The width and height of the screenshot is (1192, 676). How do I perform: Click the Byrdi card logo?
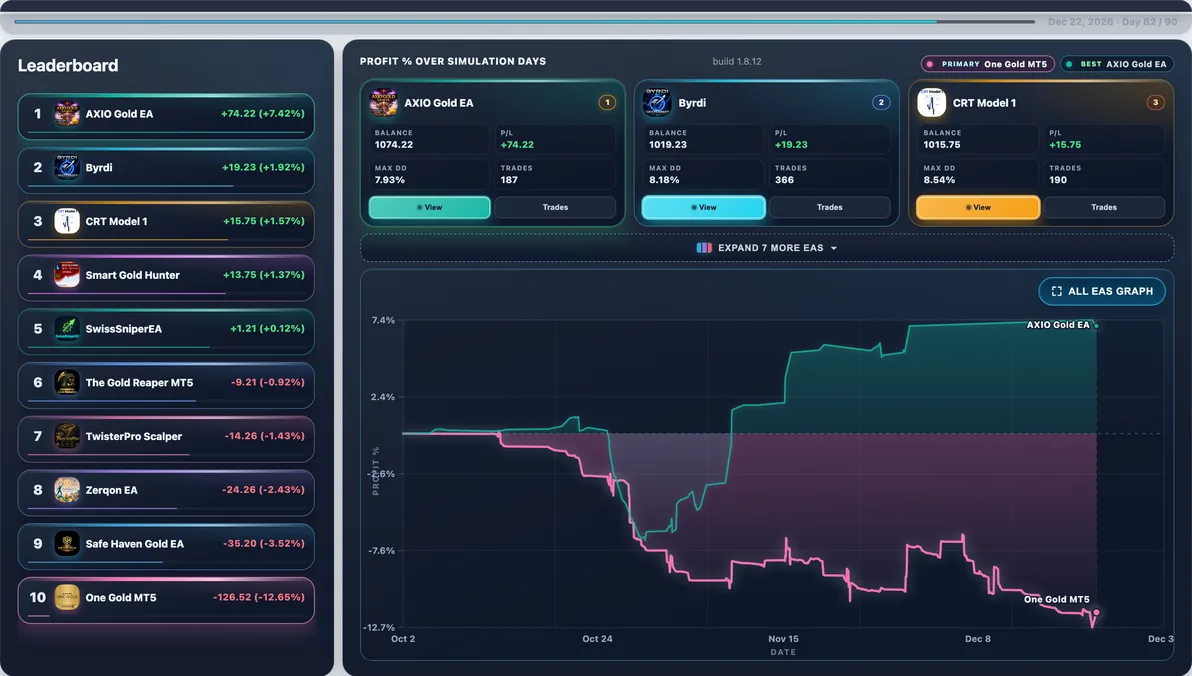[x=657, y=103]
